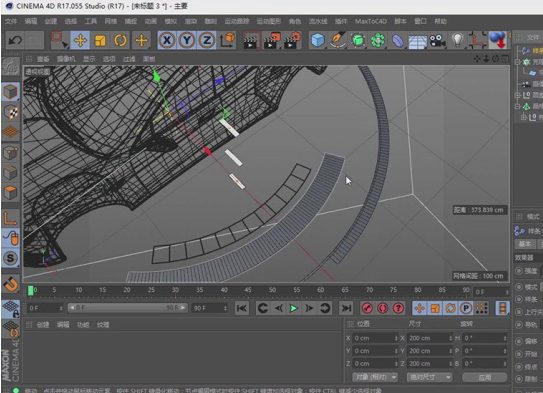Switch to Polygons mode orange cube

click(10, 193)
